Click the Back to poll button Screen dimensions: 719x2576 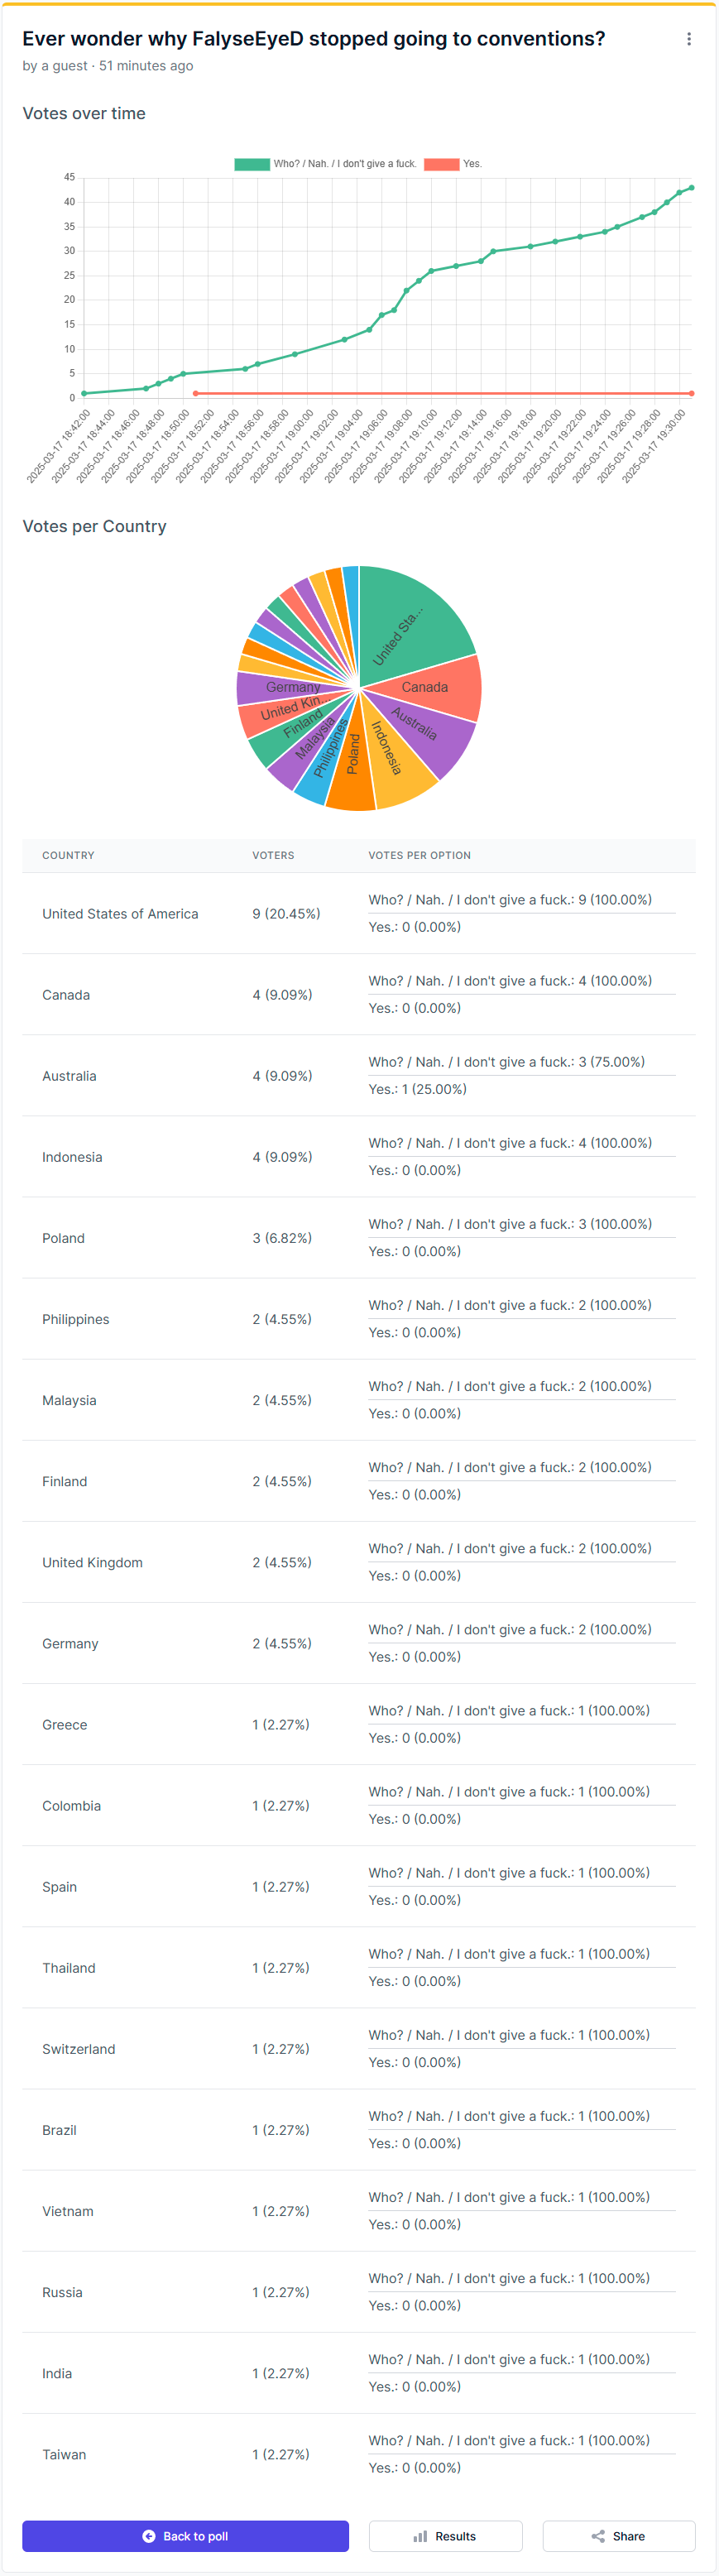tap(185, 2535)
